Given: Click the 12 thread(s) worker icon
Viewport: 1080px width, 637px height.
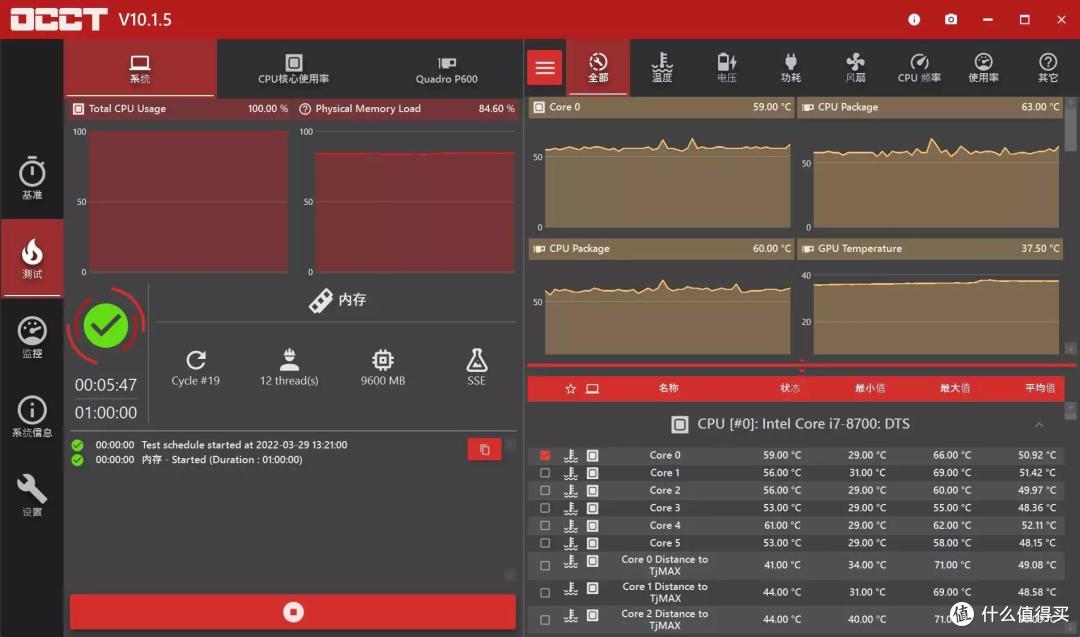Looking at the screenshot, I should point(289,359).
